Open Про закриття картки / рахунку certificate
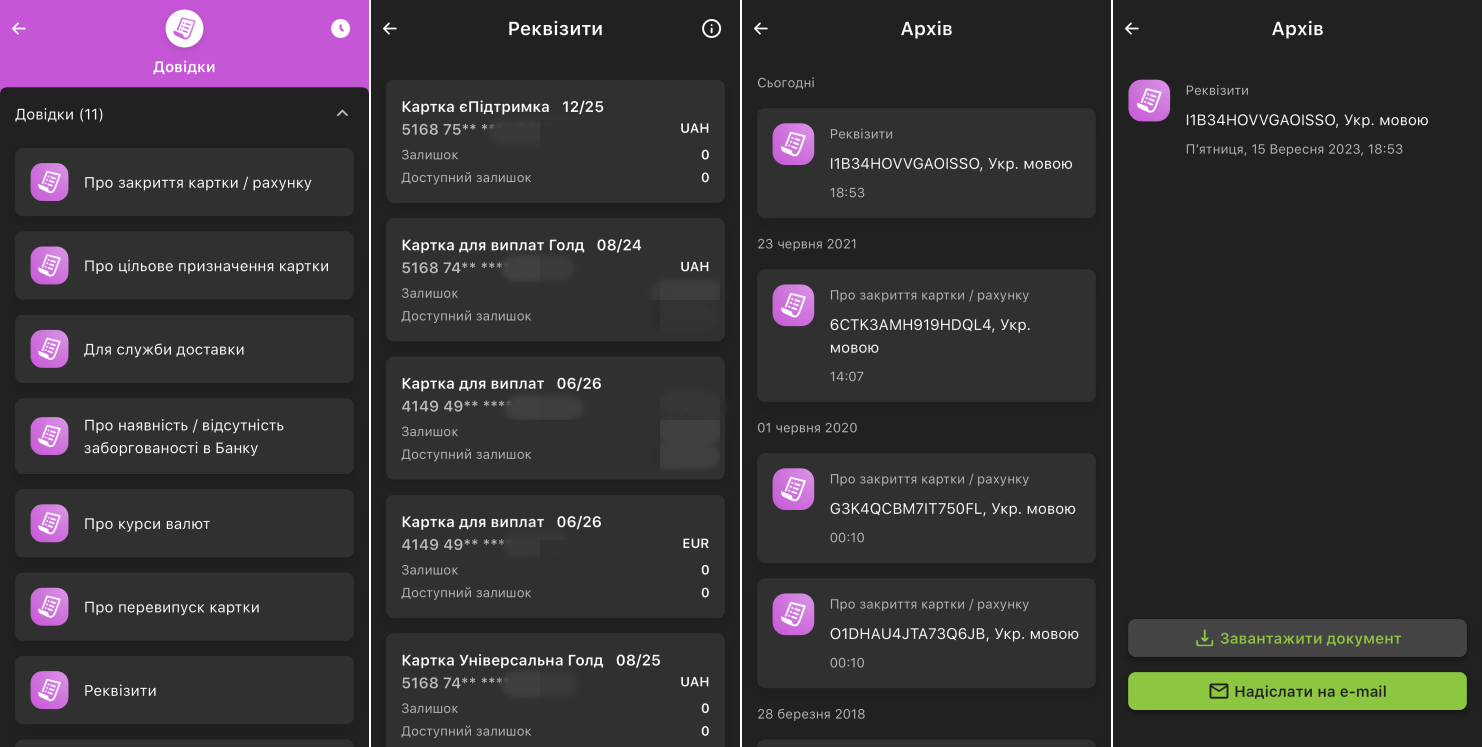Viewport: 1482px width, 747px height. pyautogui.click(x=184, y=182)
